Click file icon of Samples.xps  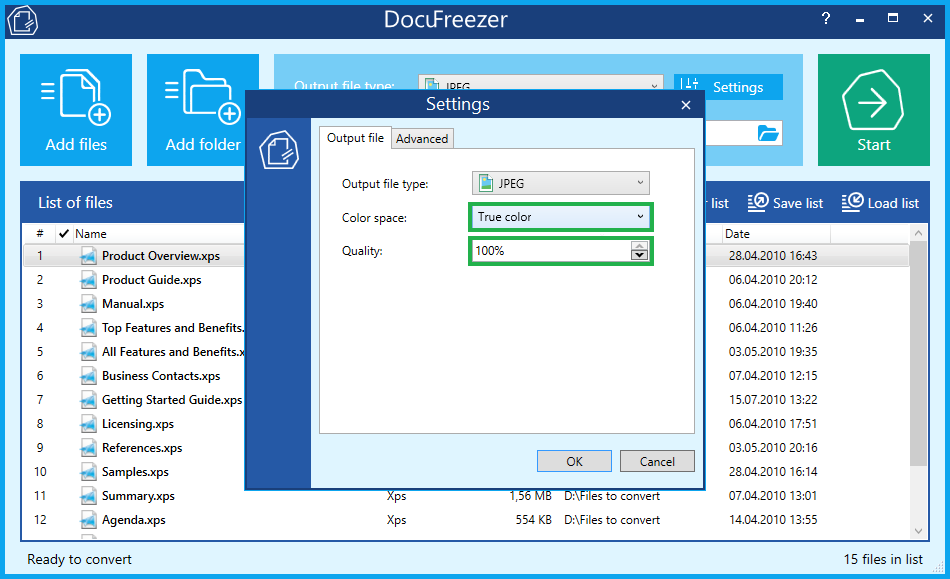[x=88, y=471]
